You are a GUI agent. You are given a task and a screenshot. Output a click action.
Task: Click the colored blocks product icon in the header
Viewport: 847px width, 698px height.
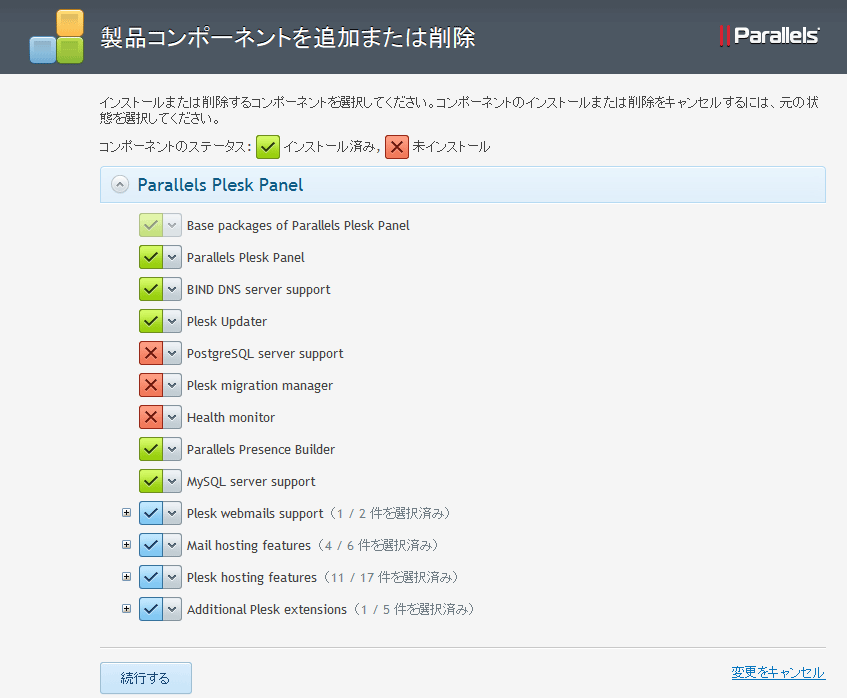tap(56, 37)
